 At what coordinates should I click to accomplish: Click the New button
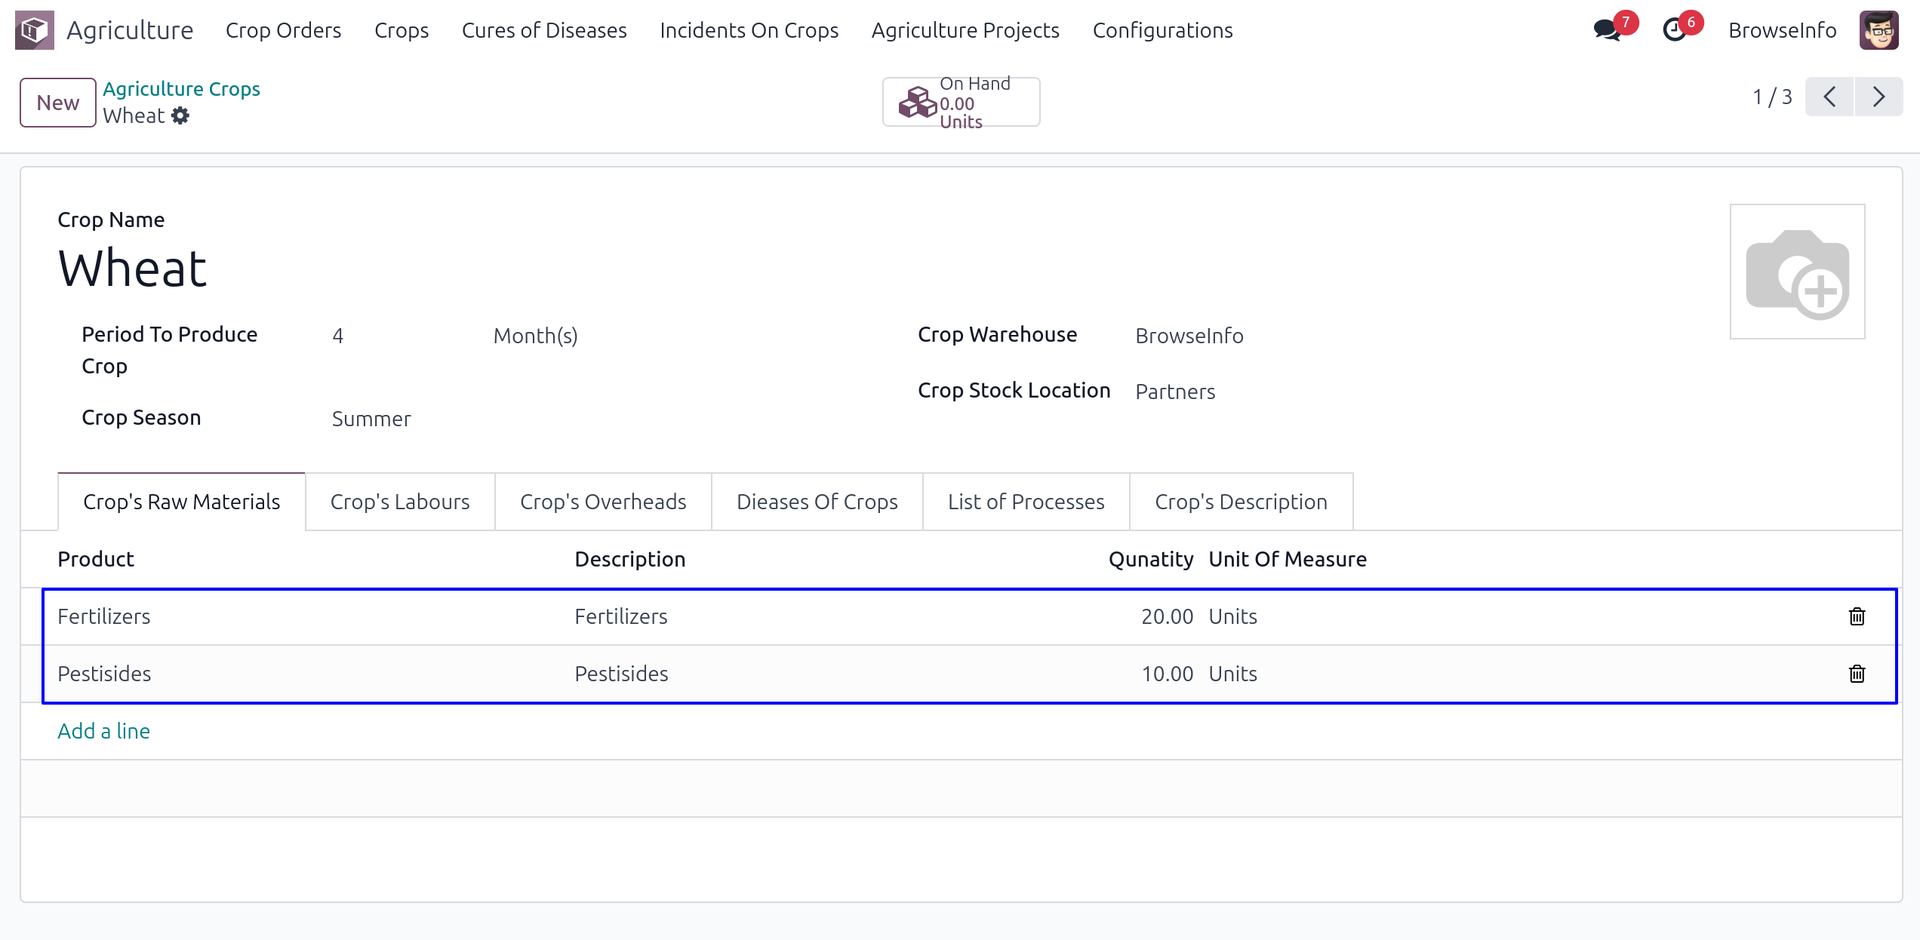58,103
